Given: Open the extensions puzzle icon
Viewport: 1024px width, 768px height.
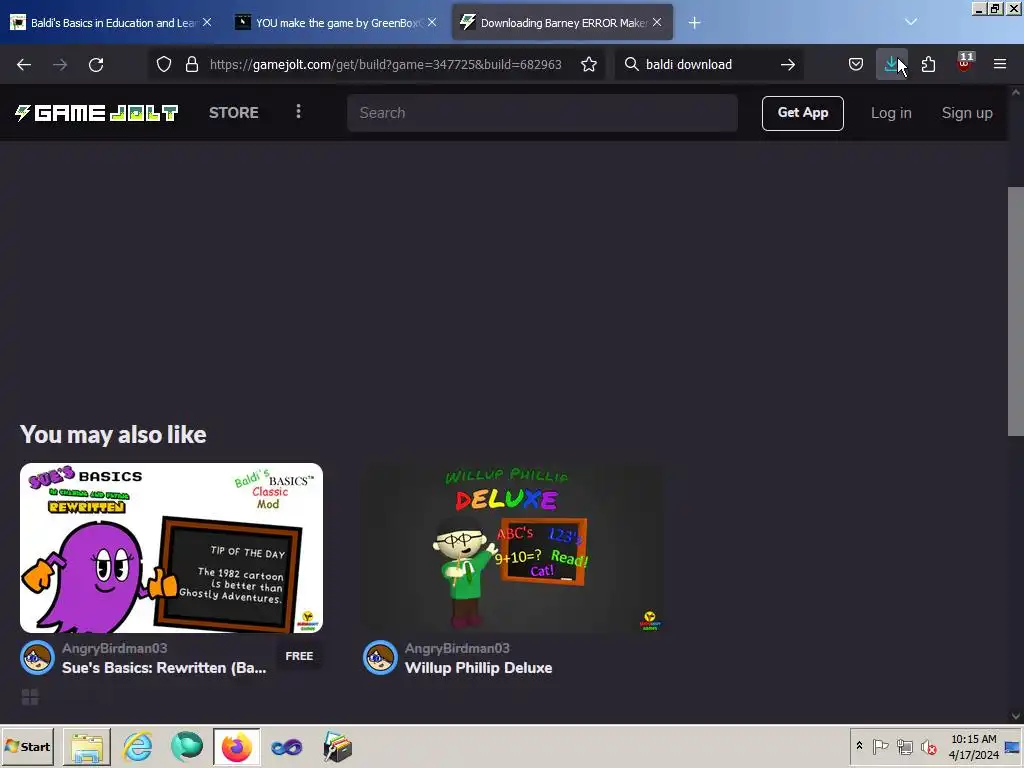Looking at the screenshot, I should [x=928, y=64].
